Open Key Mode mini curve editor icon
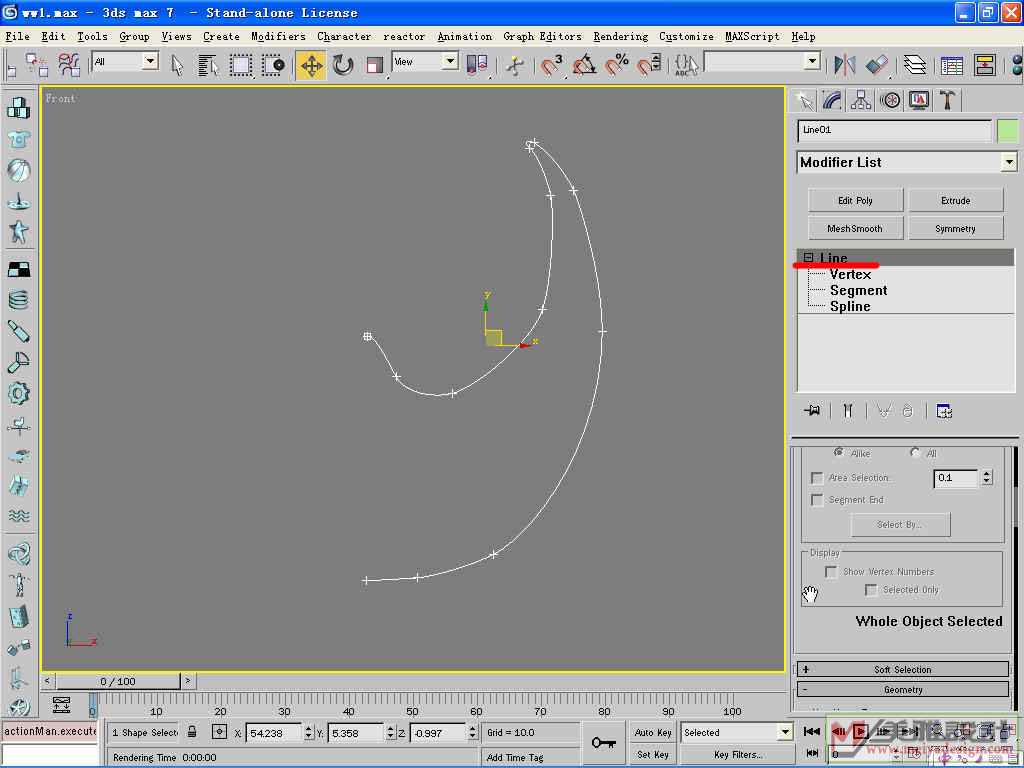 pyautogui.click(x=61, y=704)
